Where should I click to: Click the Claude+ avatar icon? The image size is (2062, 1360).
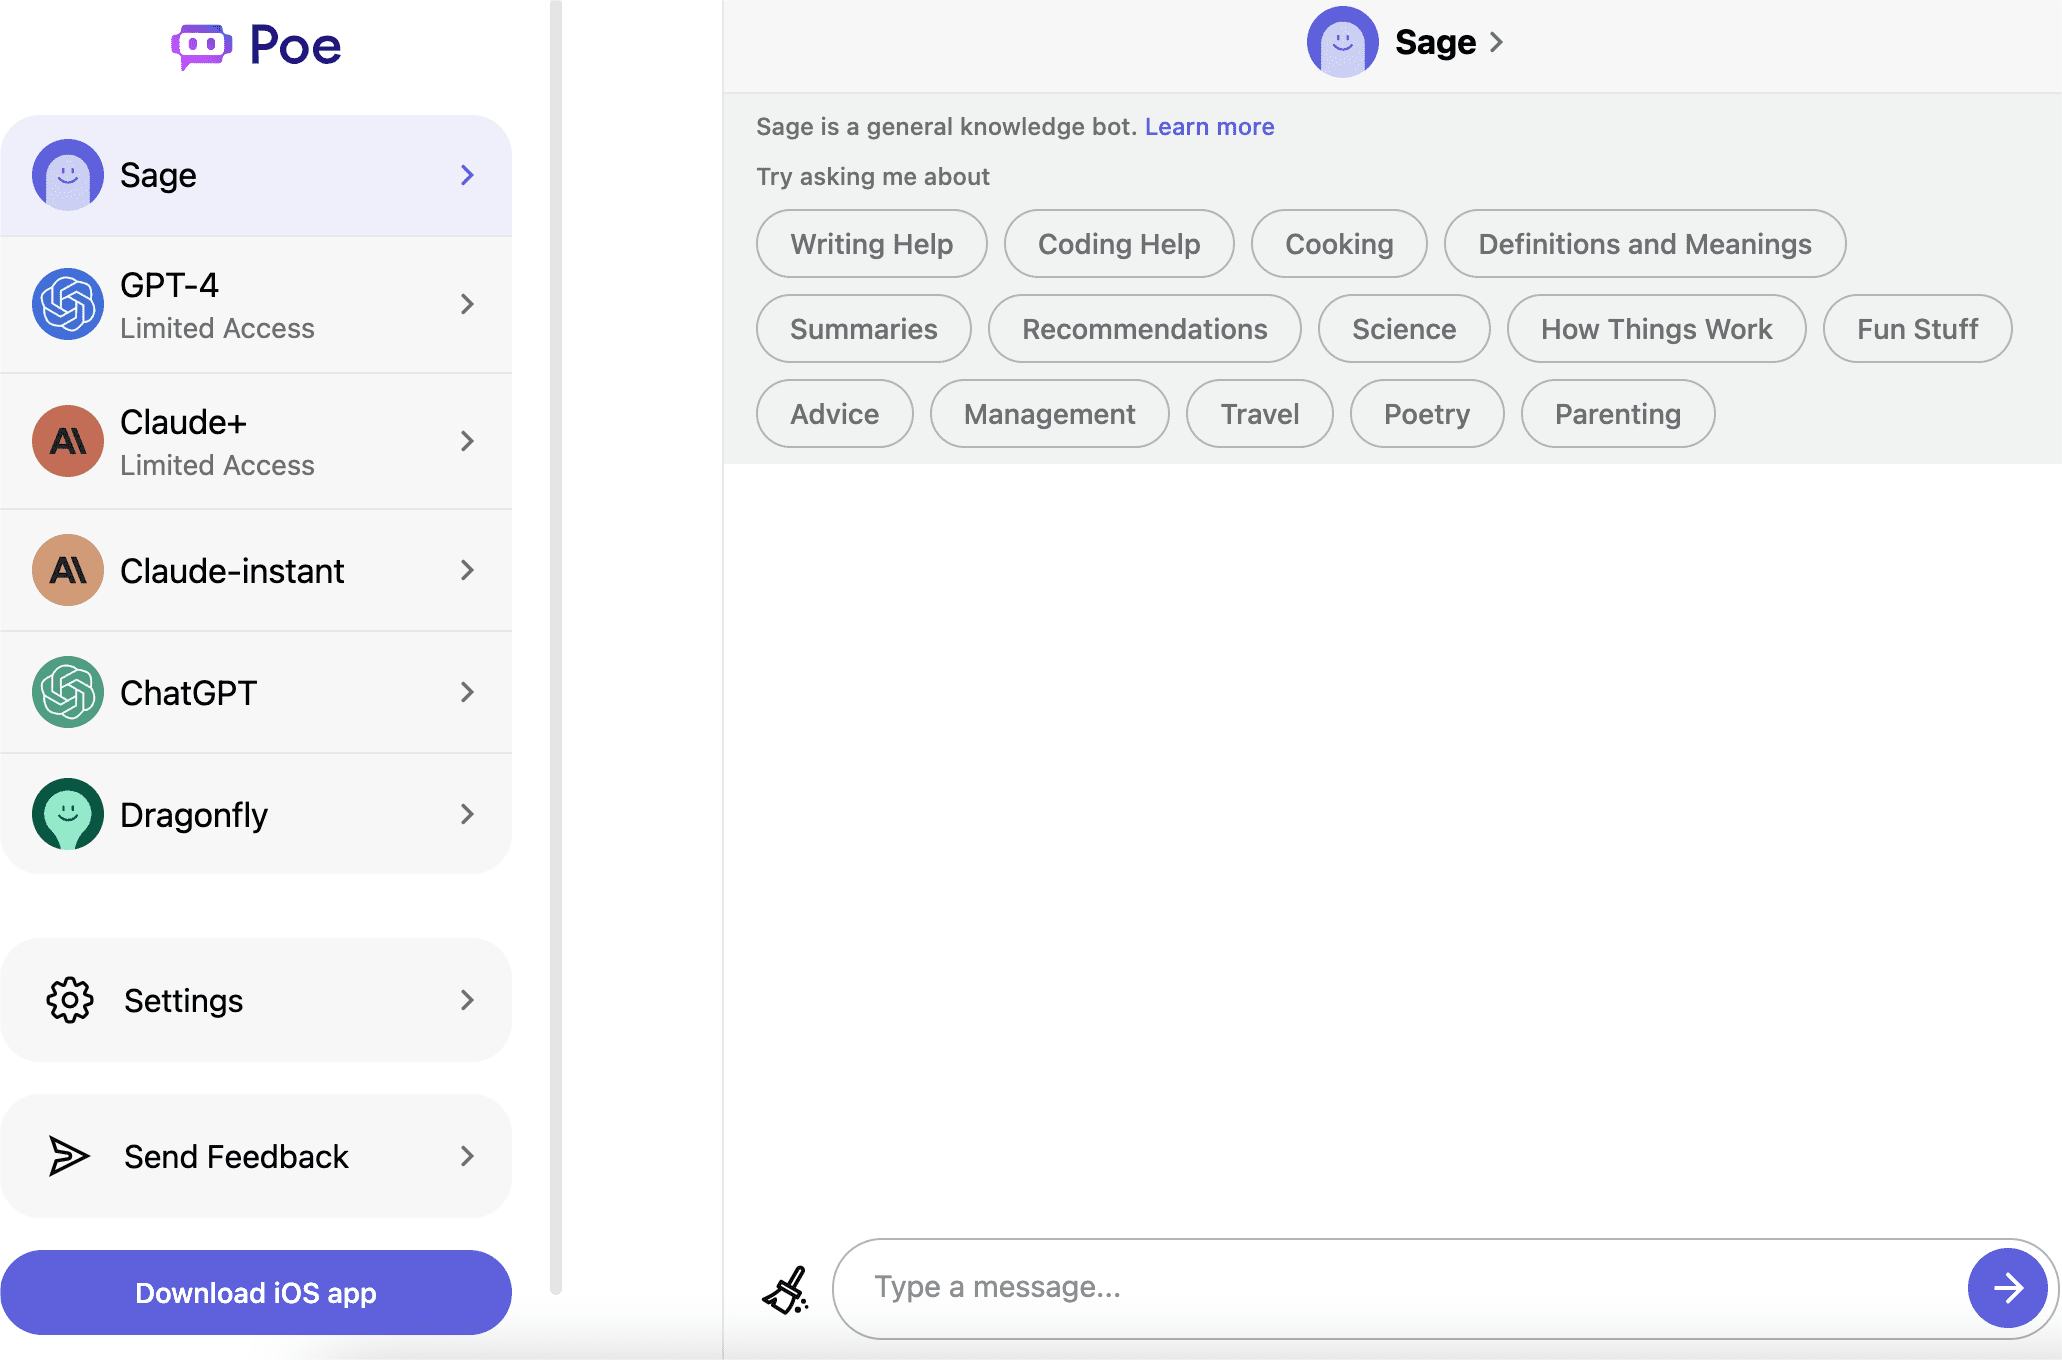(x=68, y=441)
